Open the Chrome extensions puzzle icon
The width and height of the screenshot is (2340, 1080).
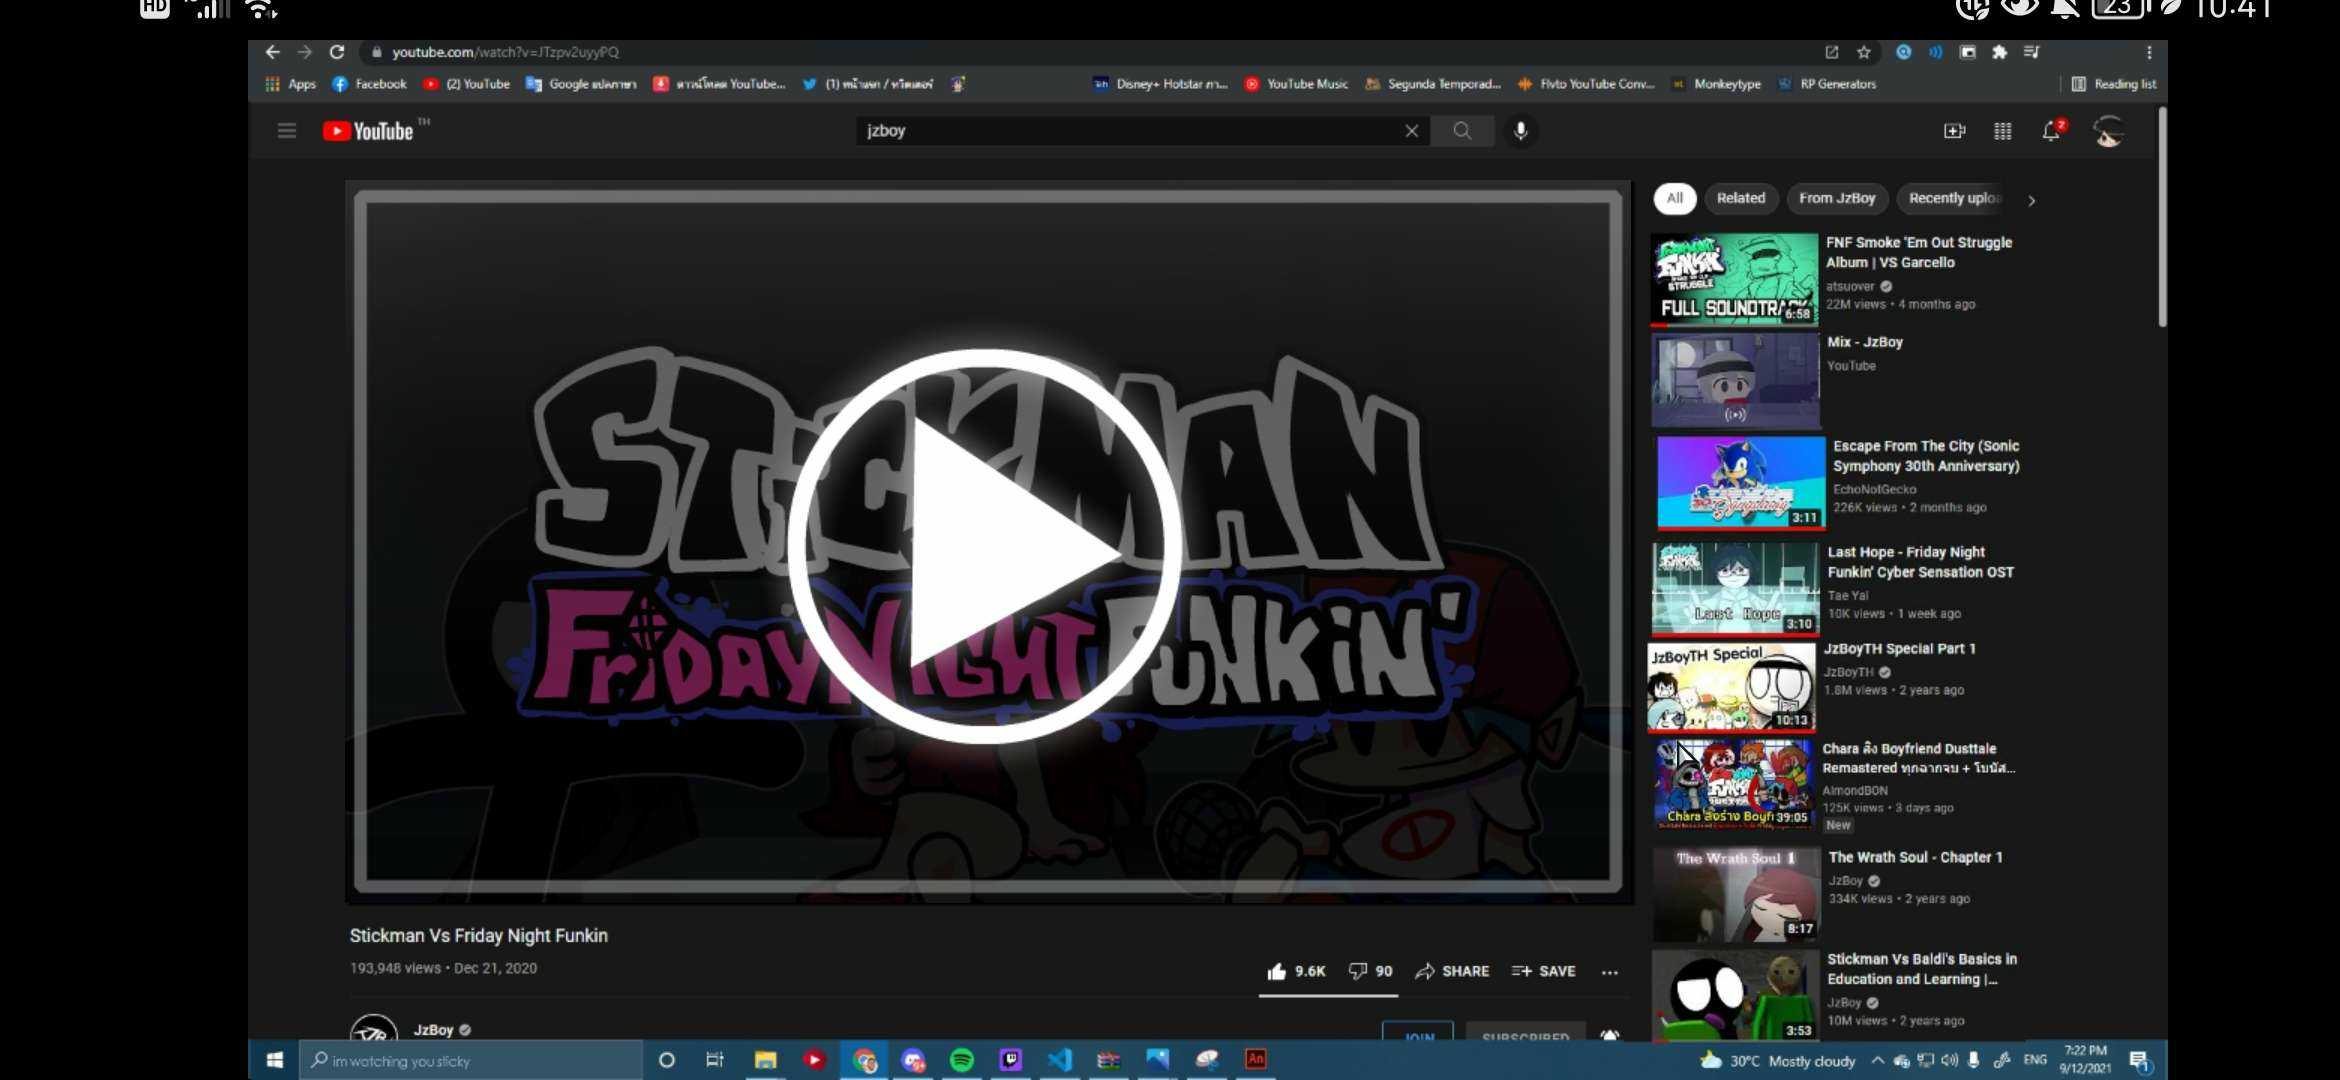1999,52
